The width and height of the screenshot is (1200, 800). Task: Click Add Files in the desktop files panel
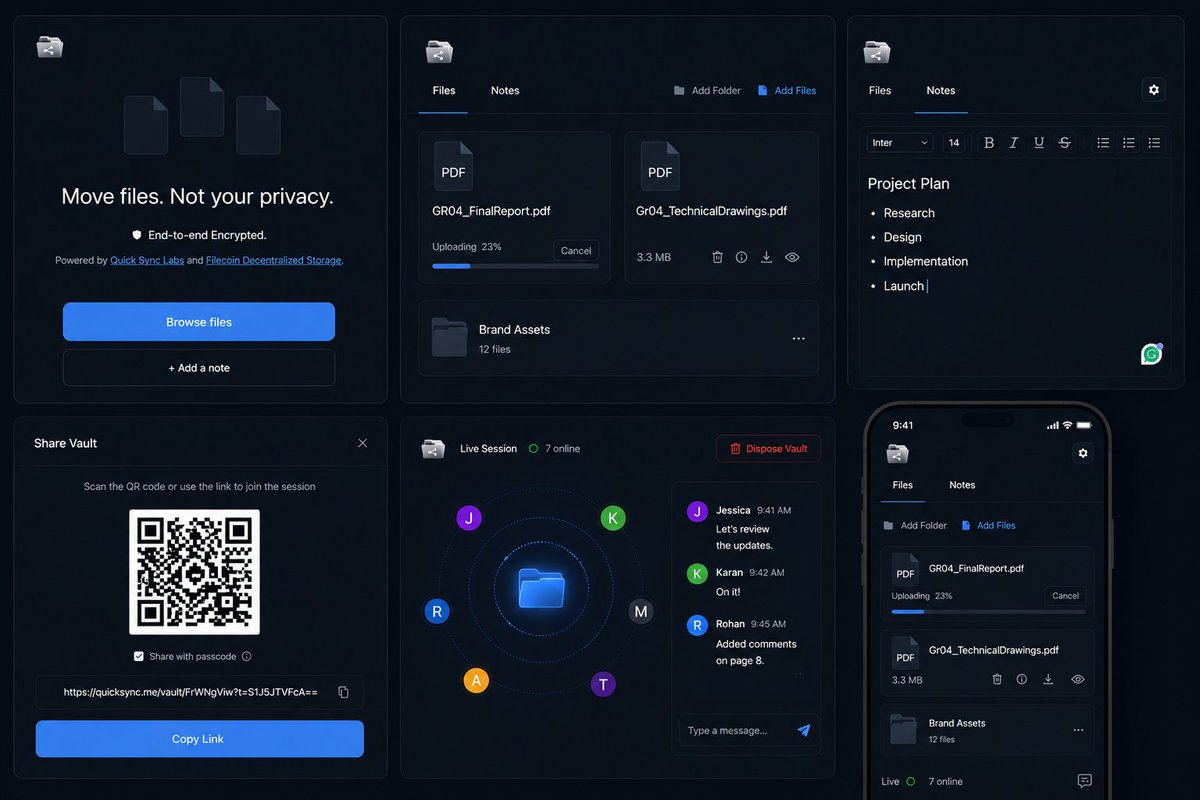(x=787, y=90)
